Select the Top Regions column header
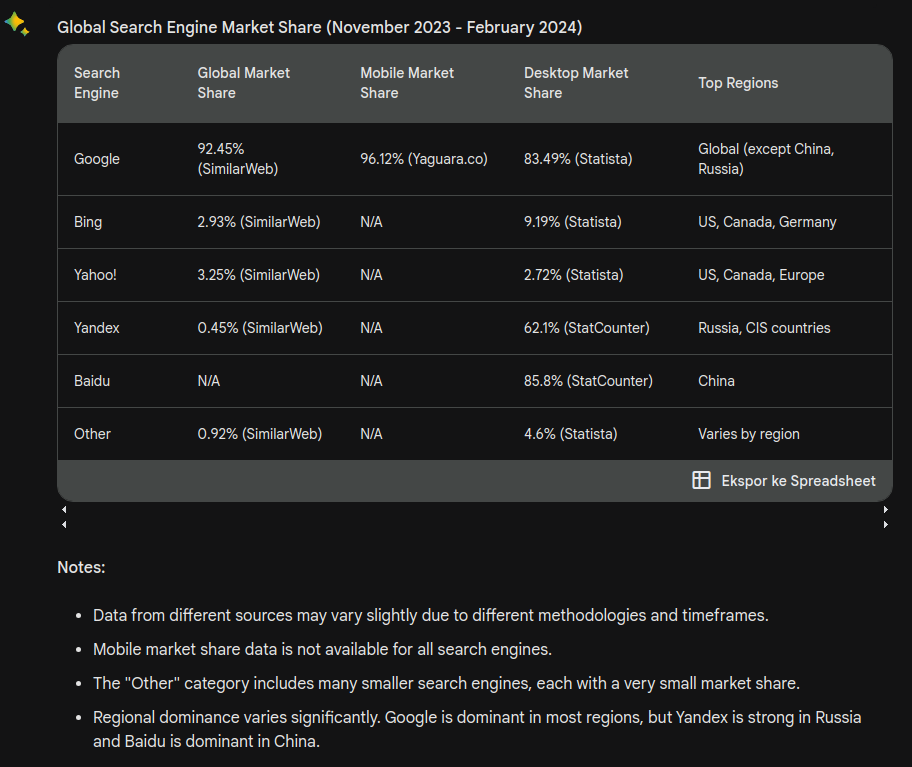Image resolution: width=912 pixels, height=767 pixels. [738, 83]
